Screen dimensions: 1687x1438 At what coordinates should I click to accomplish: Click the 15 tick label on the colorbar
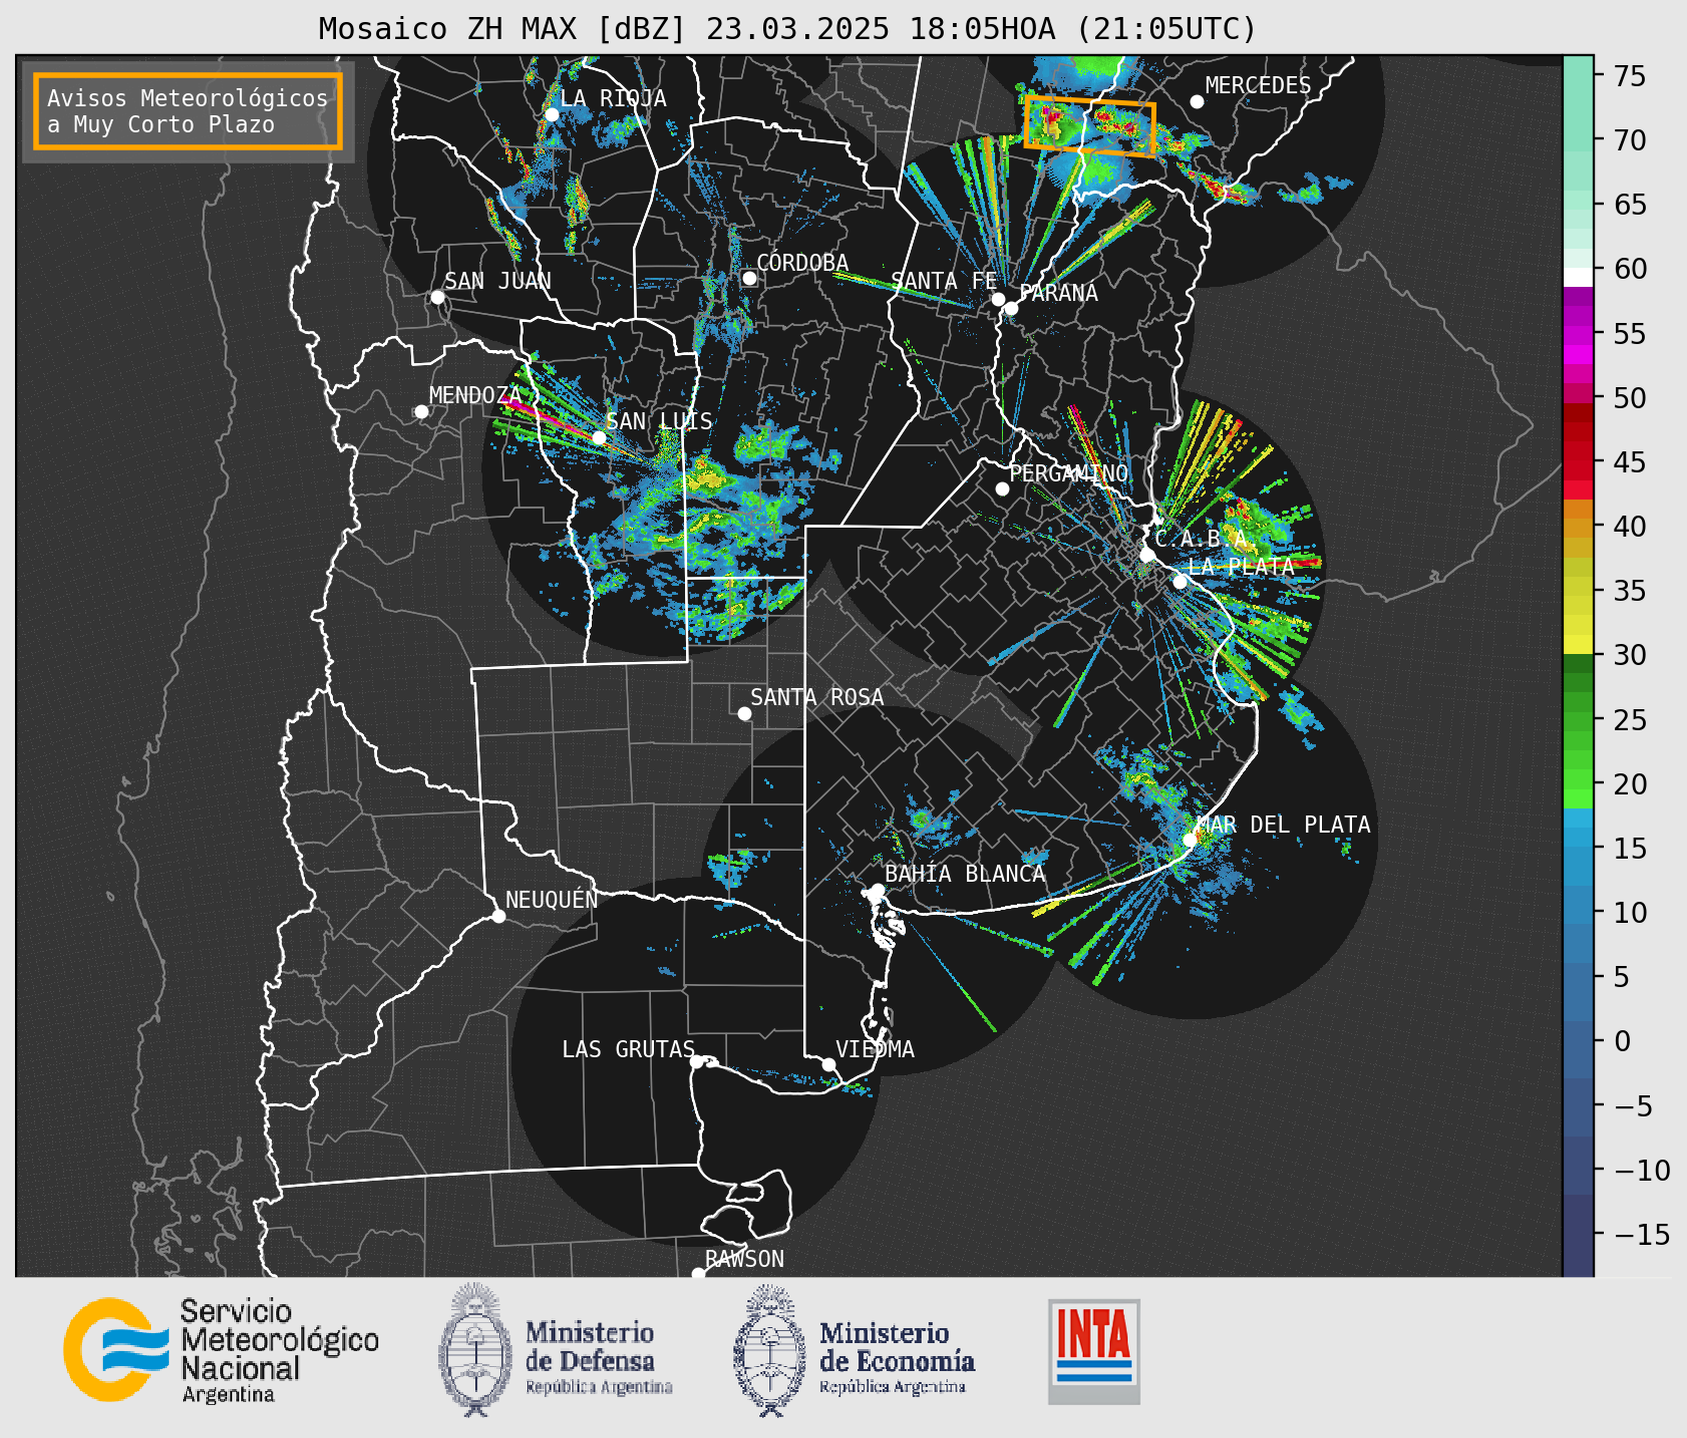pos(1630,848)
